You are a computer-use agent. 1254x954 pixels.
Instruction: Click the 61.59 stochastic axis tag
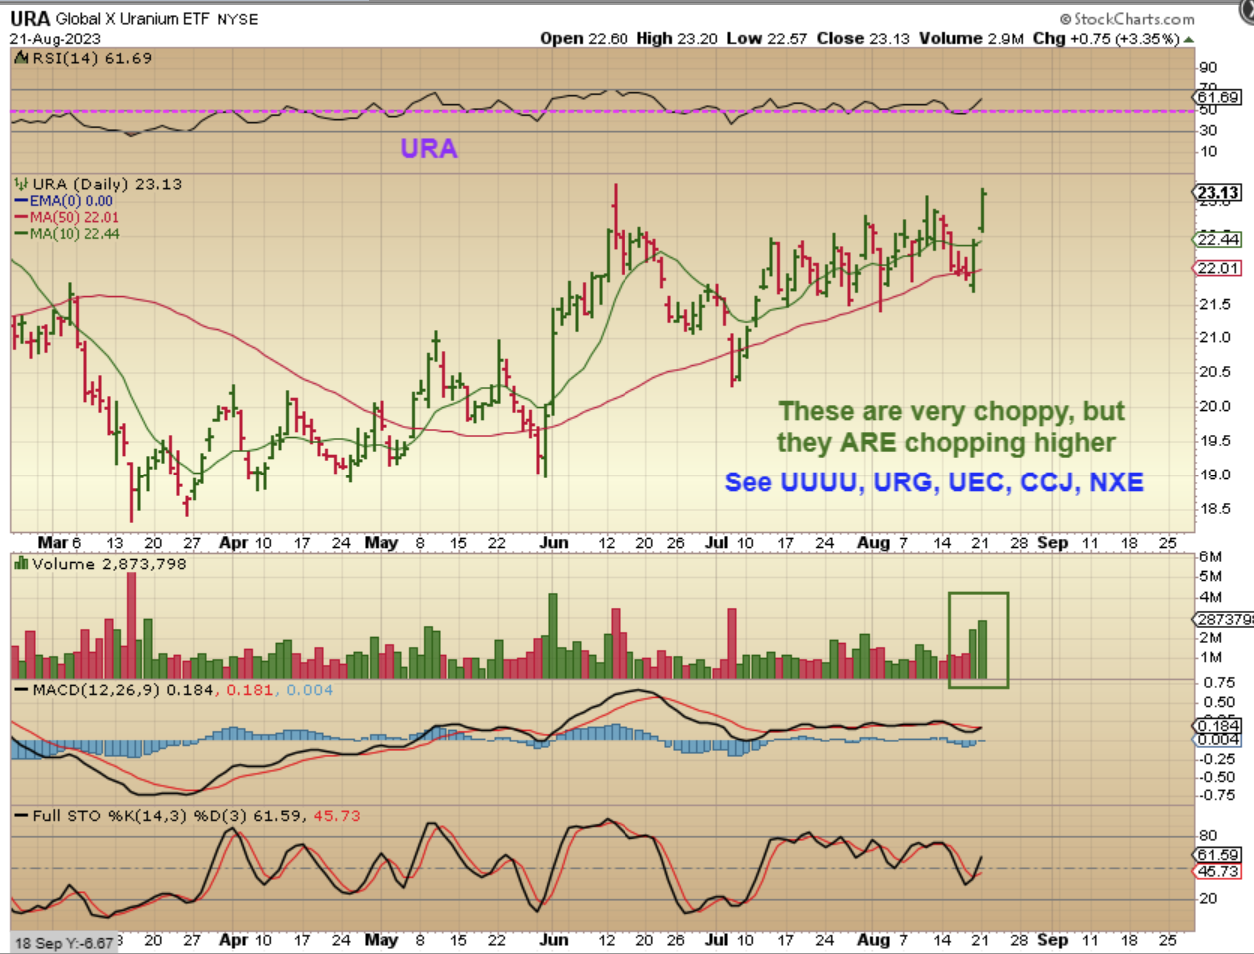coord(1218,855)
